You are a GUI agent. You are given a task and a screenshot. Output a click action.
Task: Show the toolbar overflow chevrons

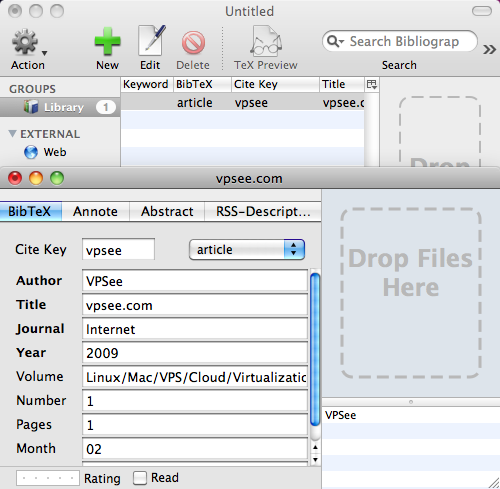tap(489, 50)
